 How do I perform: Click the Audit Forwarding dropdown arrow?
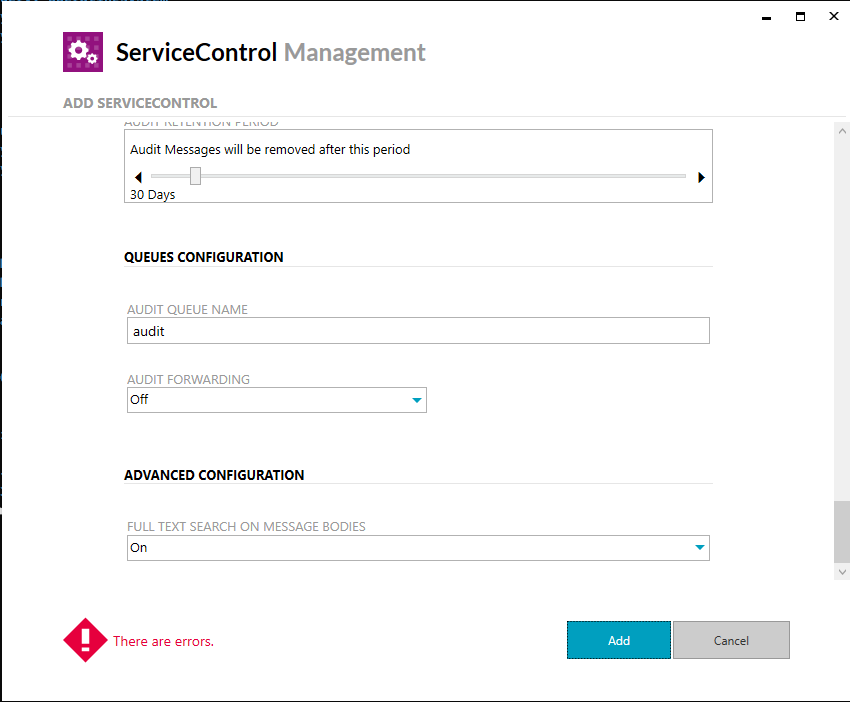click(417, 399)
